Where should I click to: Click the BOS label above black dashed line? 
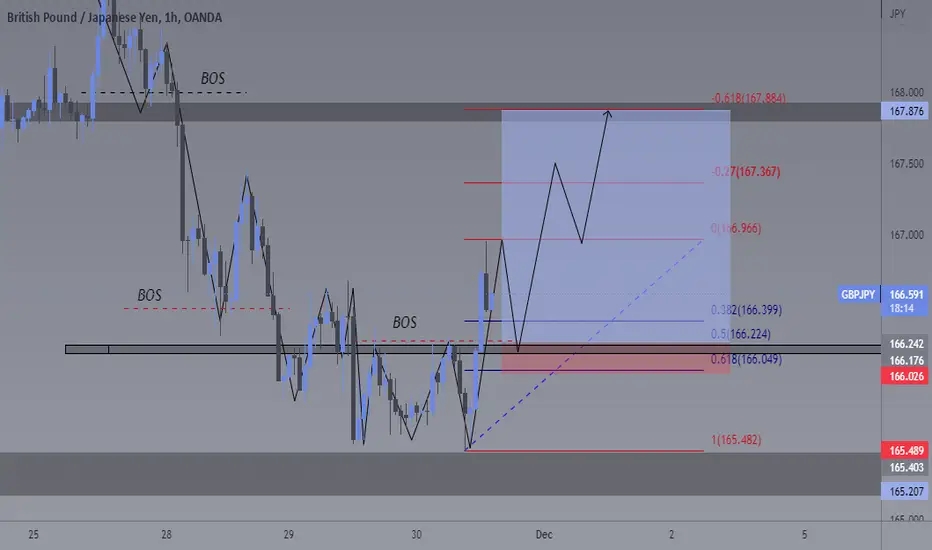pos(213,78)
